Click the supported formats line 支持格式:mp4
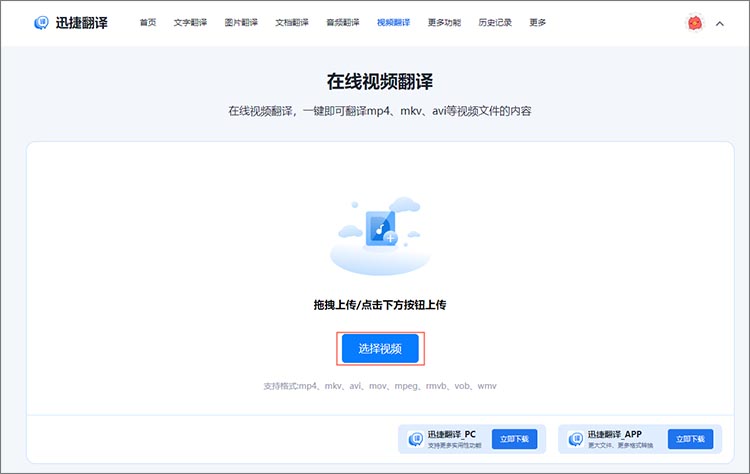750x474 pixels. click(x=380, y=386)
